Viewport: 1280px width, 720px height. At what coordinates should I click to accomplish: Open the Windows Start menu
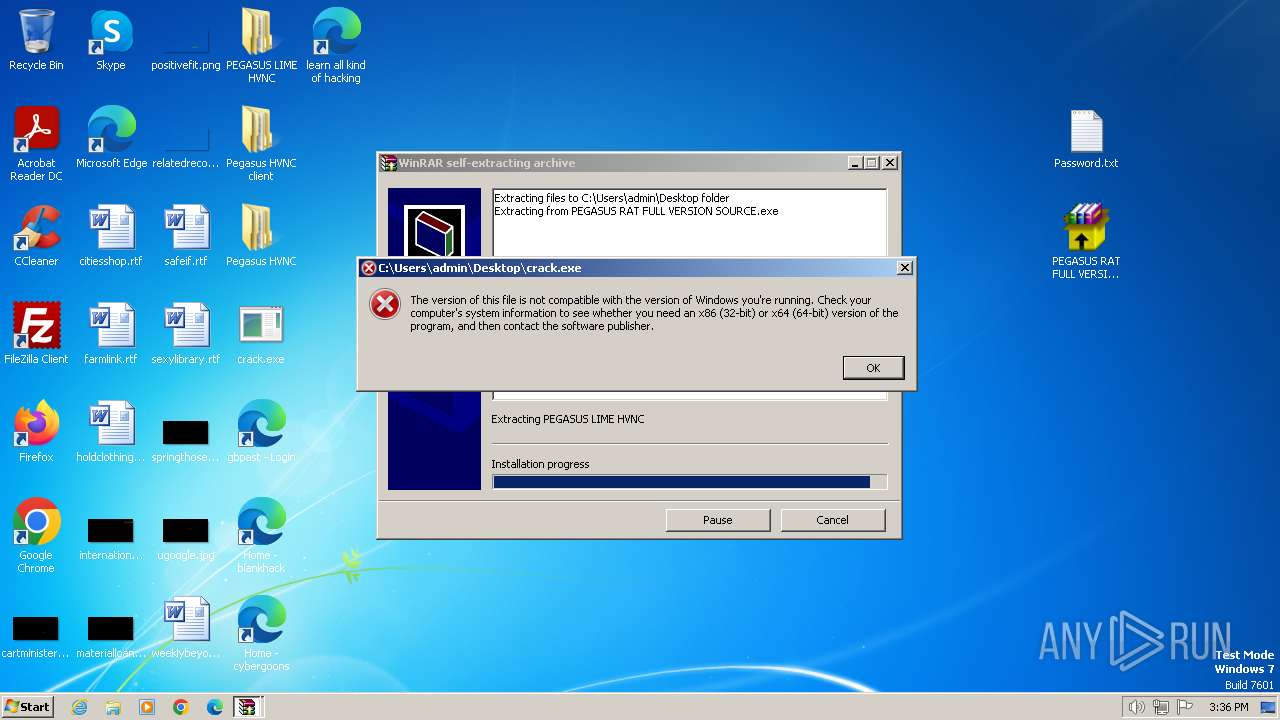(27, 706)
